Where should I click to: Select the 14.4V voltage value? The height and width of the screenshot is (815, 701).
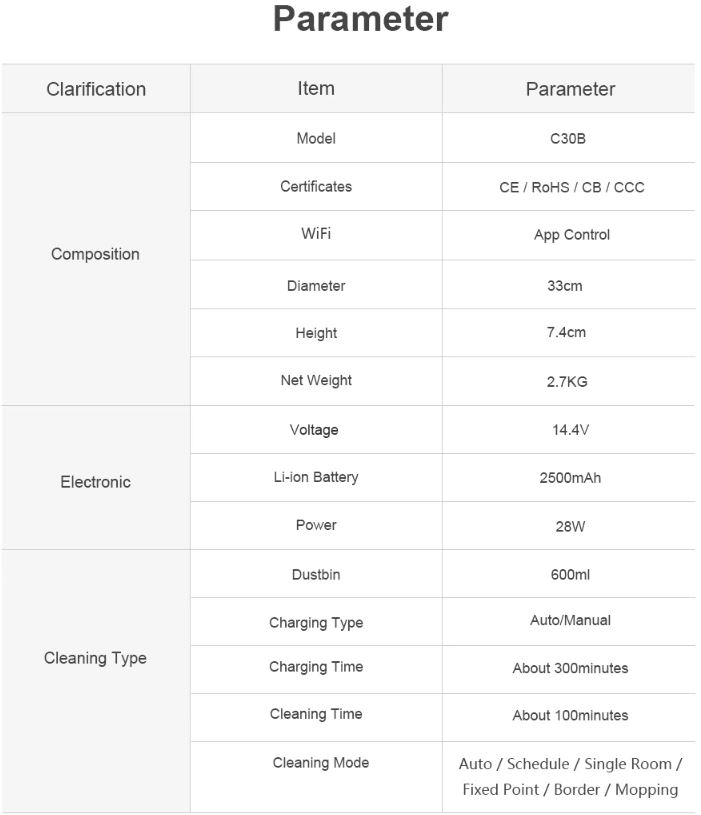[570, 430]
